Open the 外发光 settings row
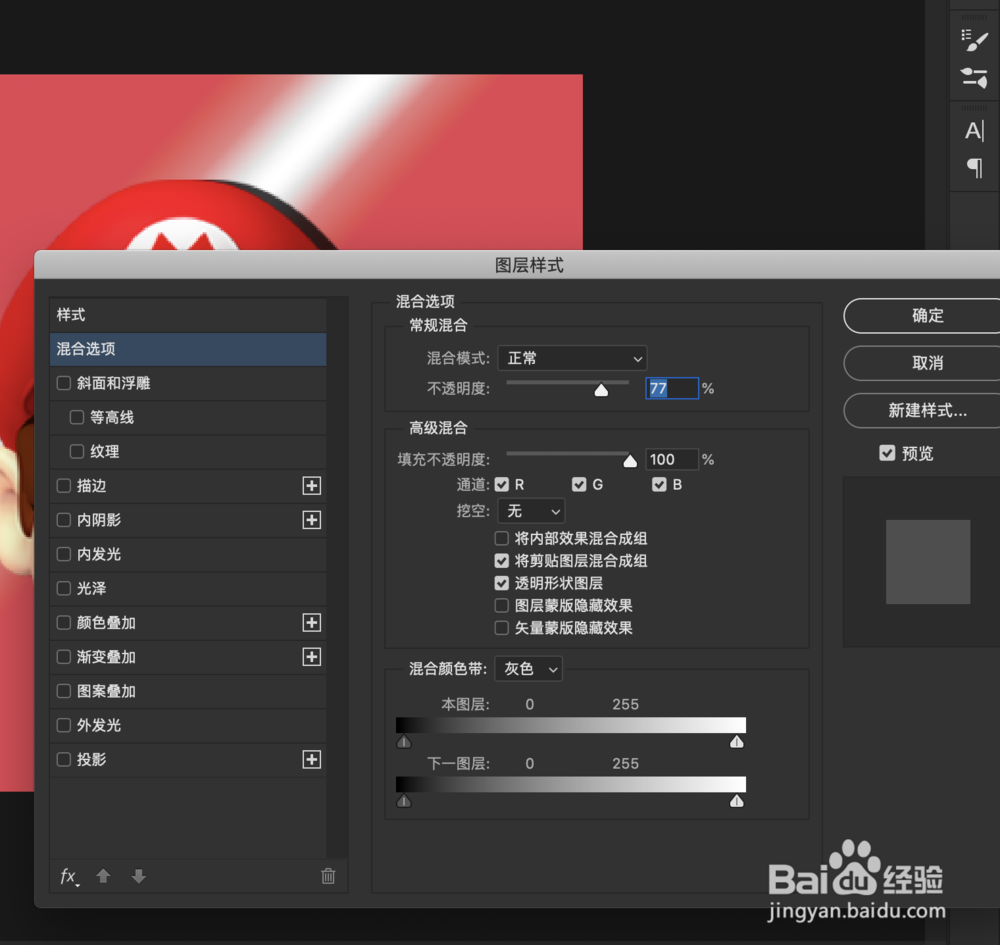The height and width of the screenshot is (945, 1000). point(188,726)
